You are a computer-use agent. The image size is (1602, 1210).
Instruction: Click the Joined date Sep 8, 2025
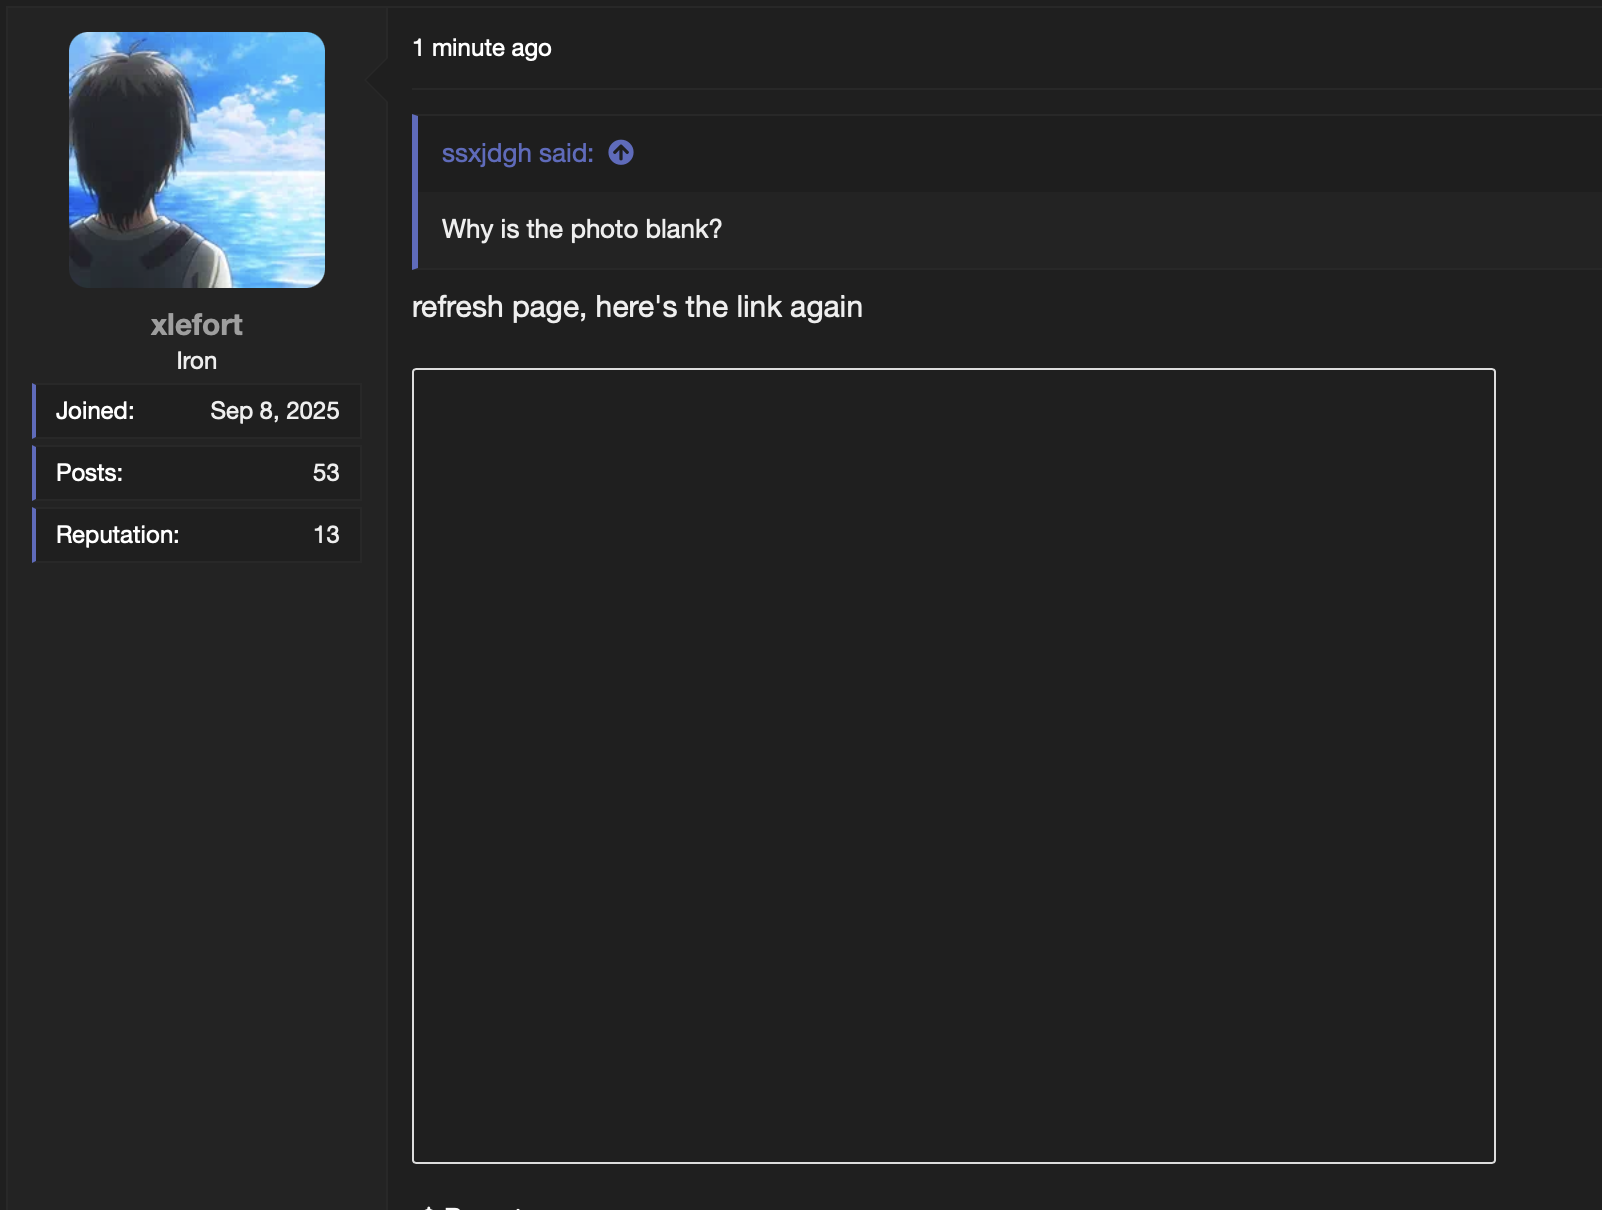point(274,410)
